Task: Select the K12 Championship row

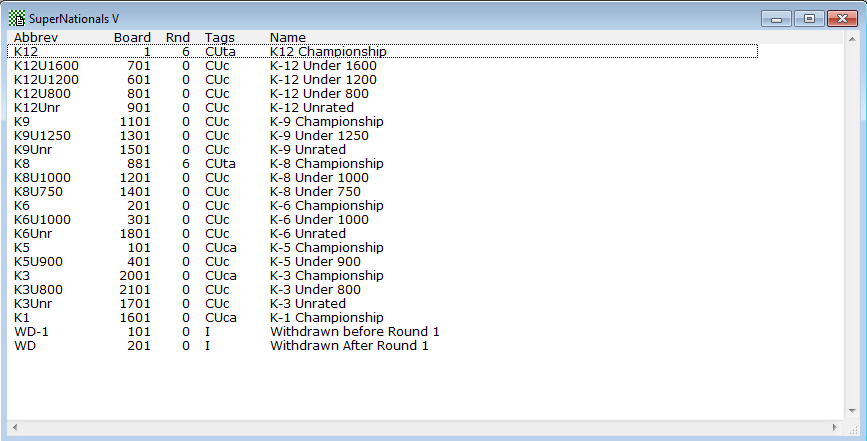Action: coord(327,51)
